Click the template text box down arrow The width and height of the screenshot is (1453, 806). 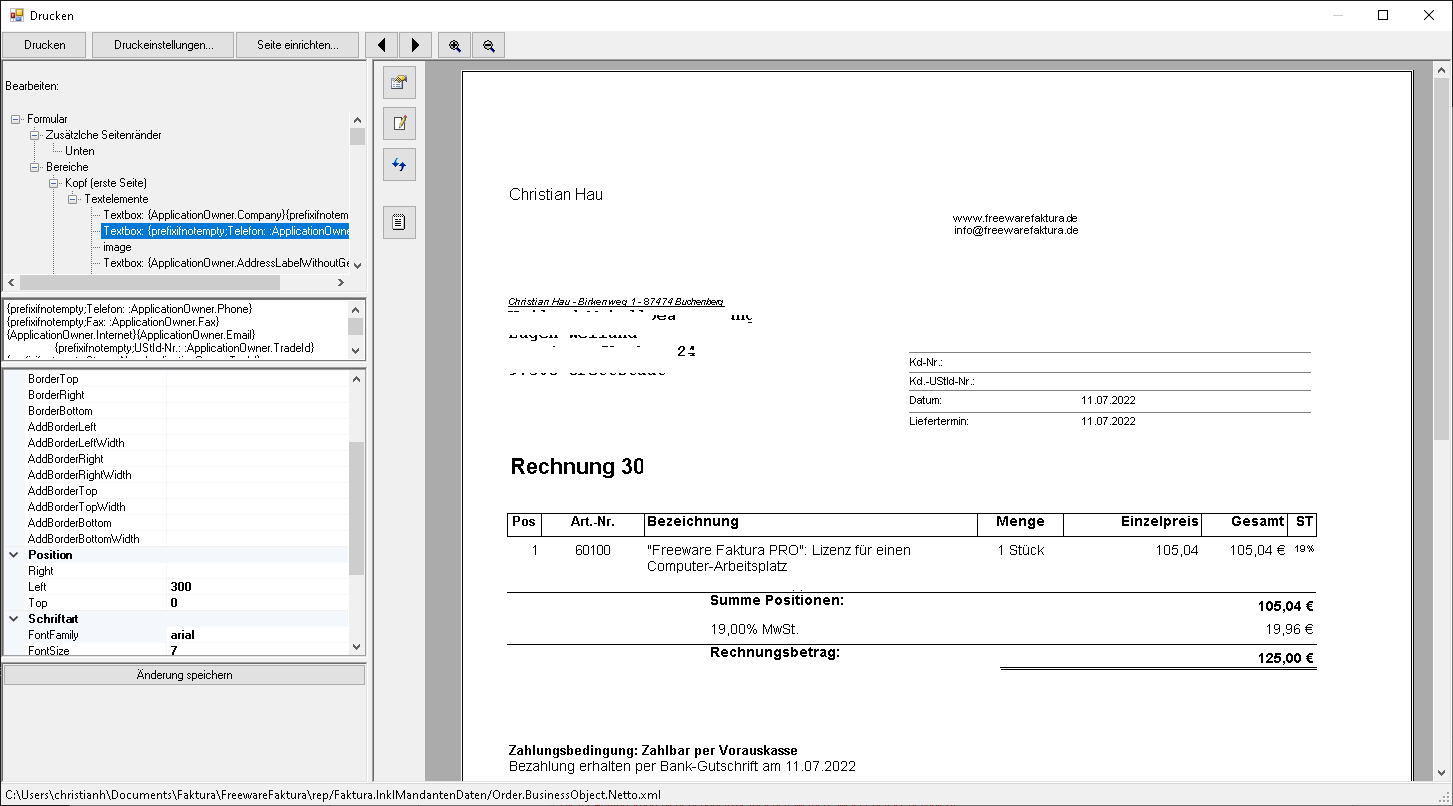click(356, 351)
